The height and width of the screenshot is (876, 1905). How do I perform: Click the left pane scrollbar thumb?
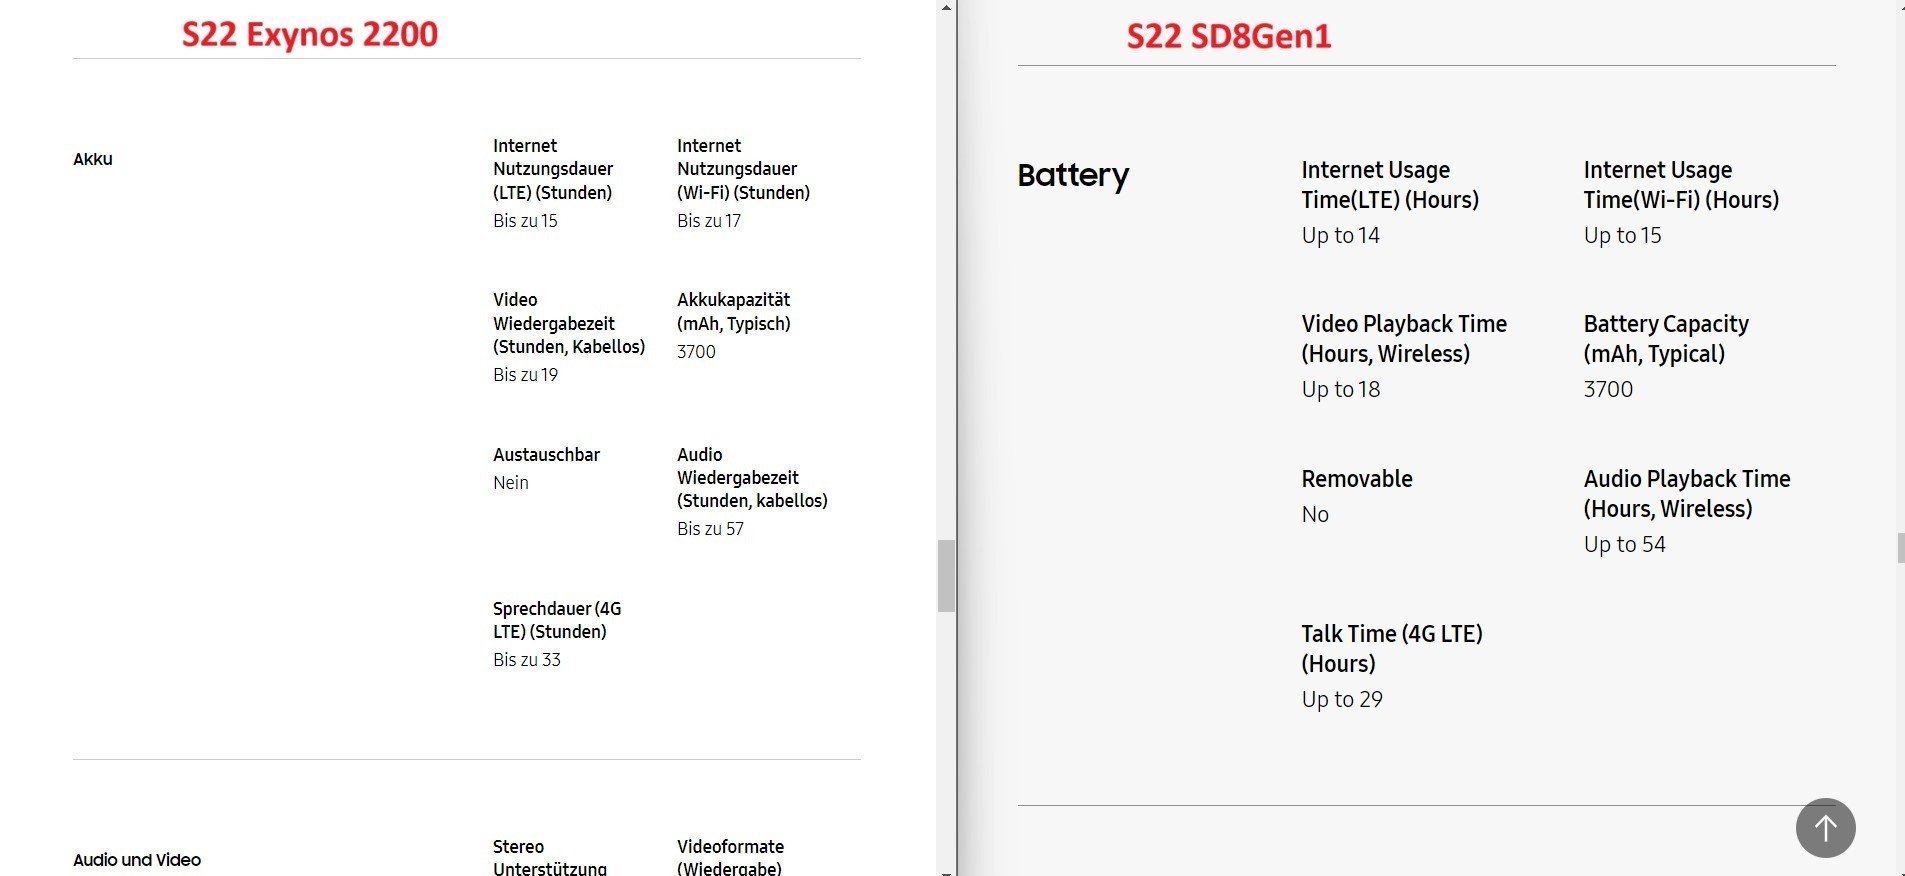coord(946,575)
